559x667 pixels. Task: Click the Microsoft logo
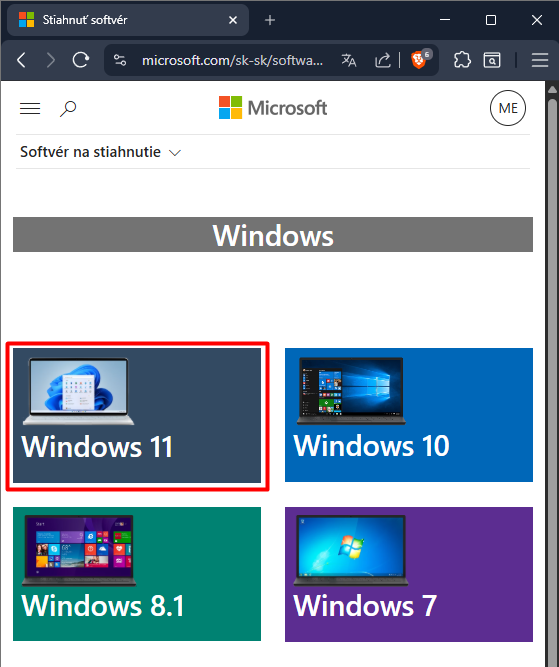[273, 108]
